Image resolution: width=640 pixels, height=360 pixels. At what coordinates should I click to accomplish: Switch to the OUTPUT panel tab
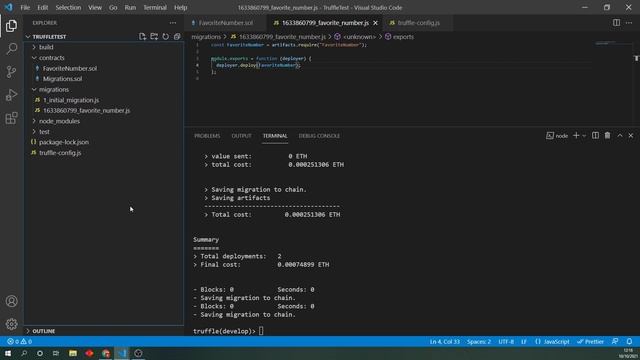point(241,136)
